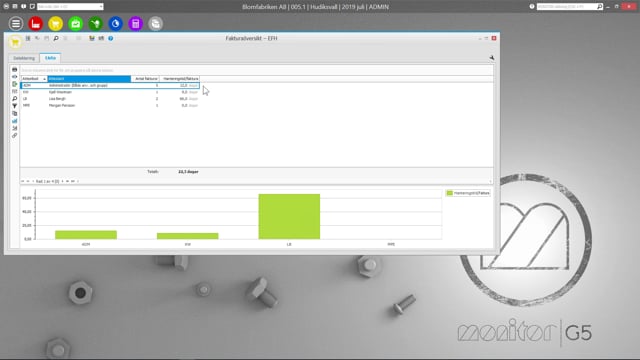Click the group-by drop area above column headers
The width and height of the screenshot is (640, 360).
tap(256, 70)
